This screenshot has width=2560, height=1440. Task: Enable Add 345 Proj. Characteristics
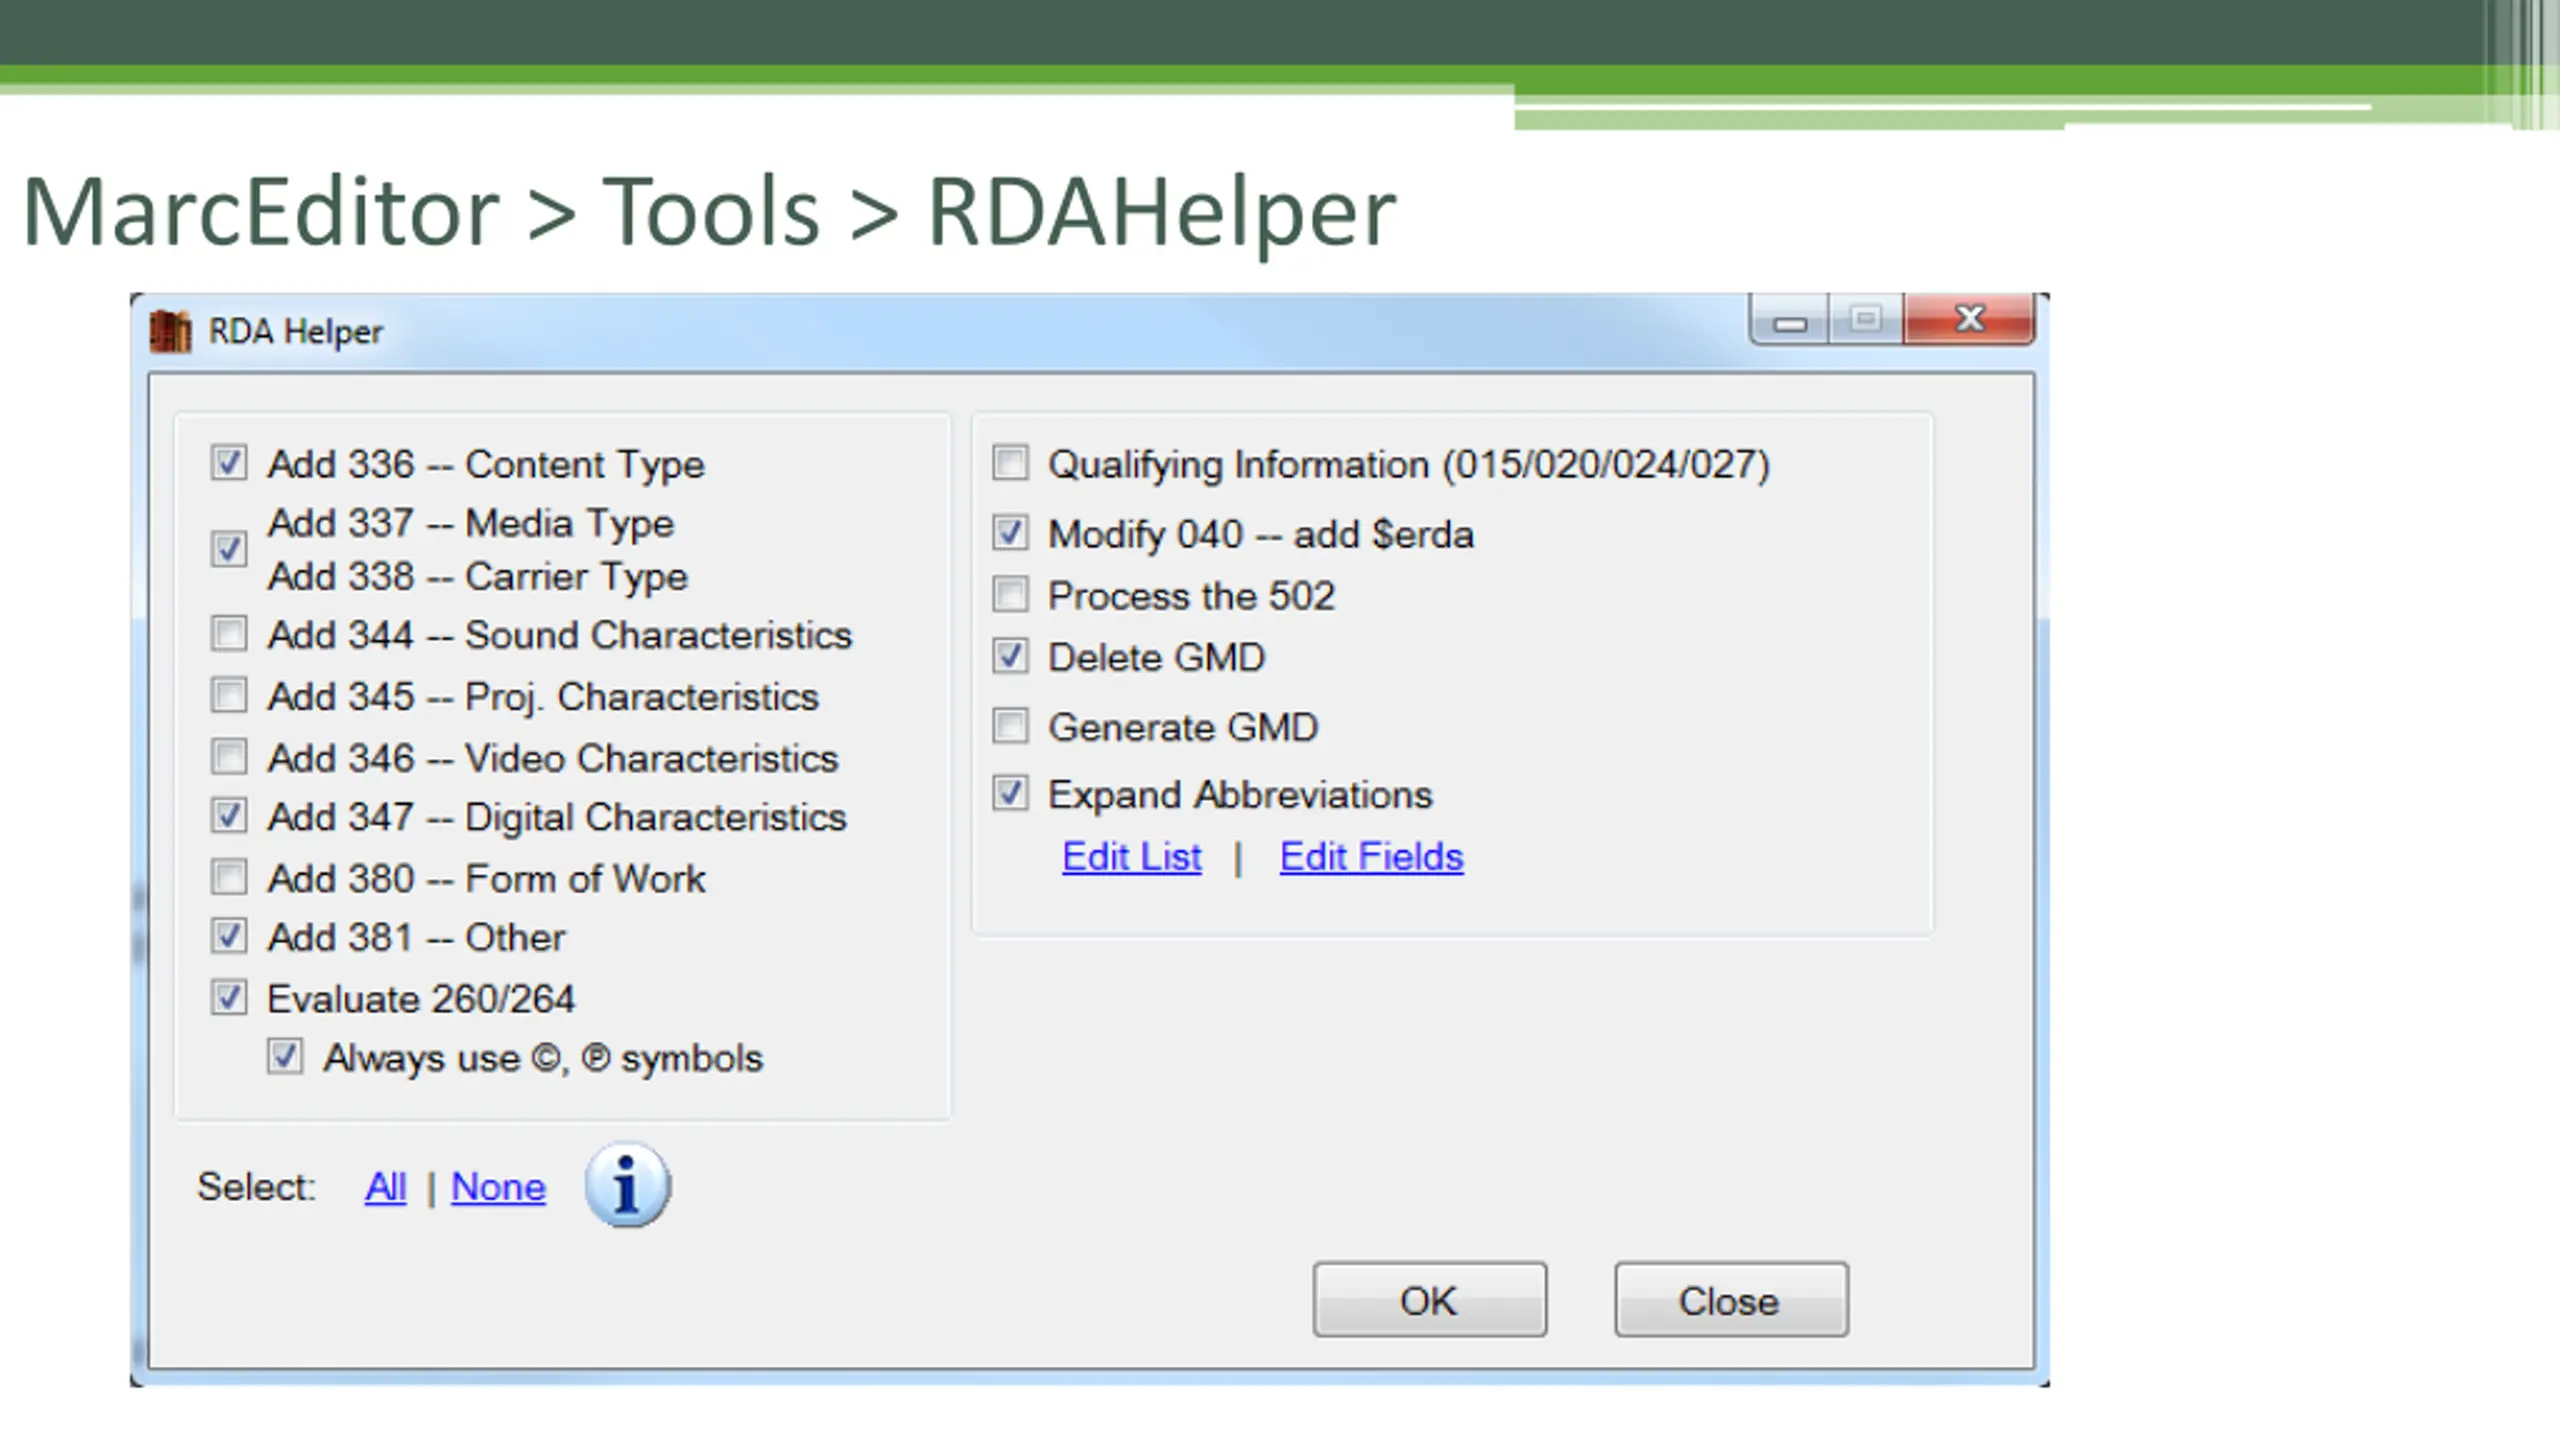(x=229, y=694)
